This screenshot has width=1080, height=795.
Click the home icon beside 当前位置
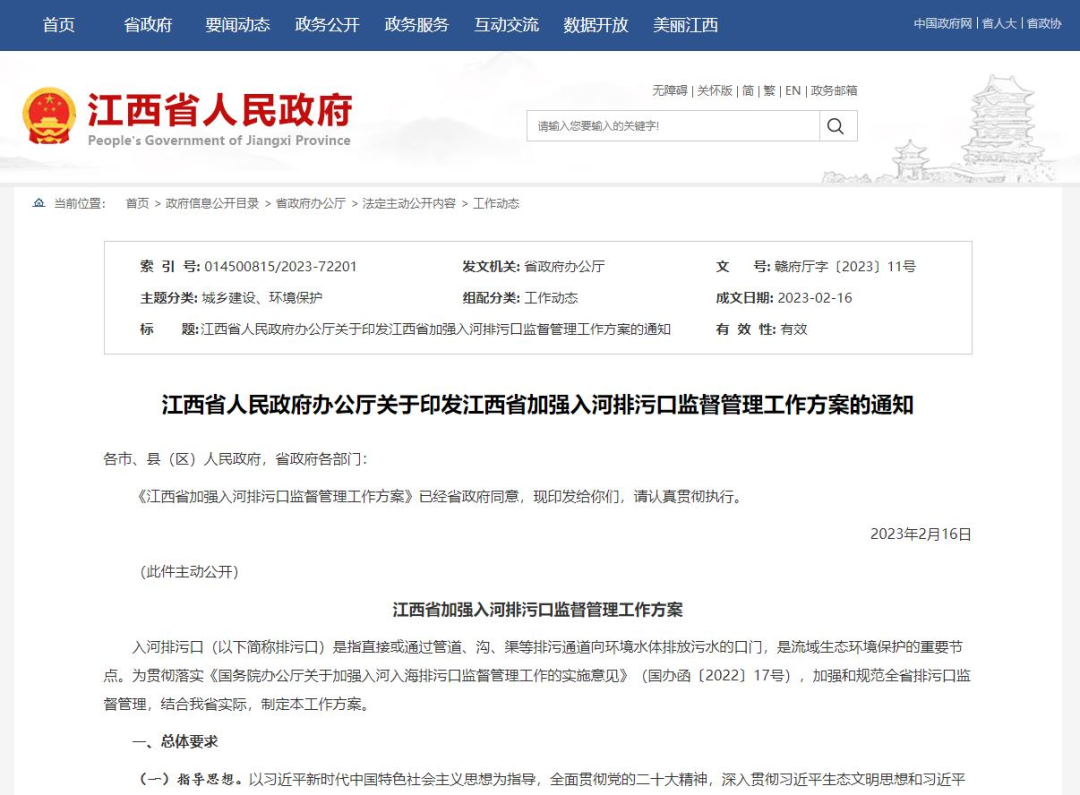coord(39,203)
